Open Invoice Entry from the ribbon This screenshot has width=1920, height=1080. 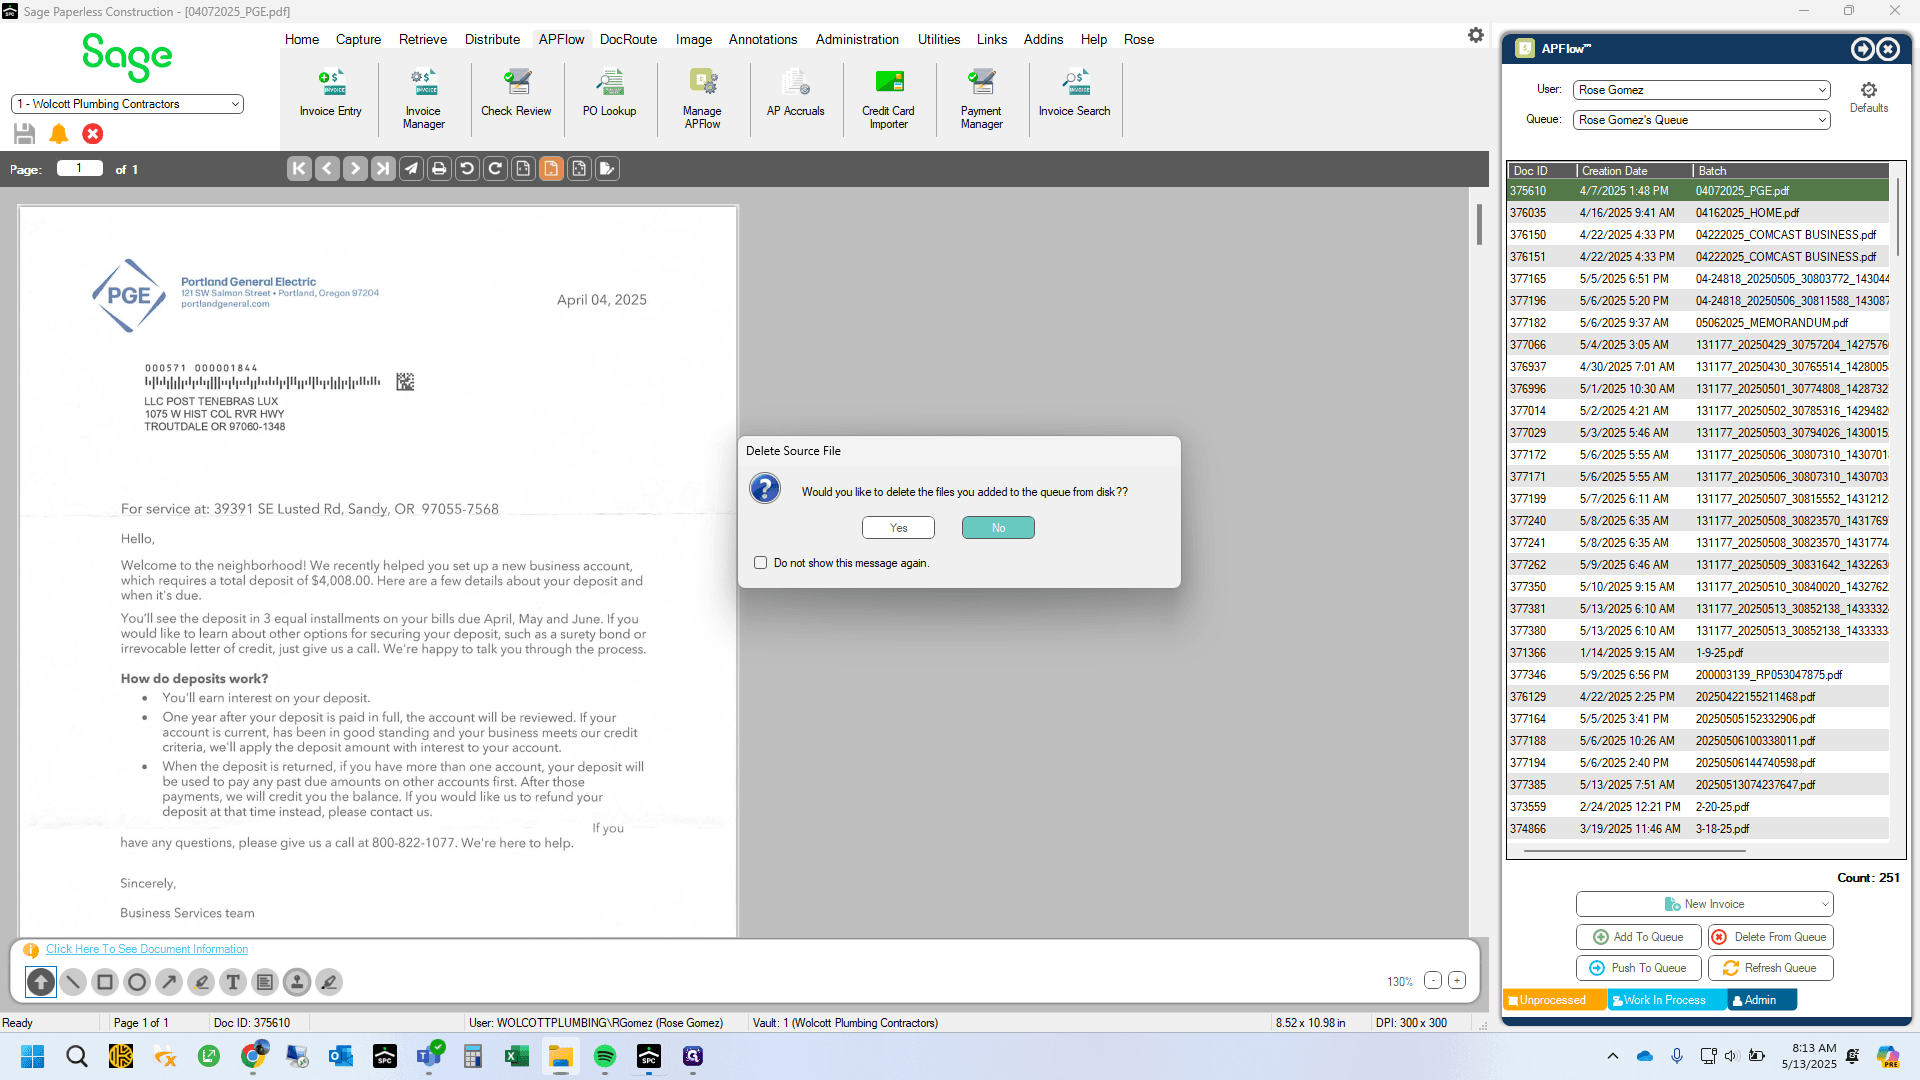point(330,95)
